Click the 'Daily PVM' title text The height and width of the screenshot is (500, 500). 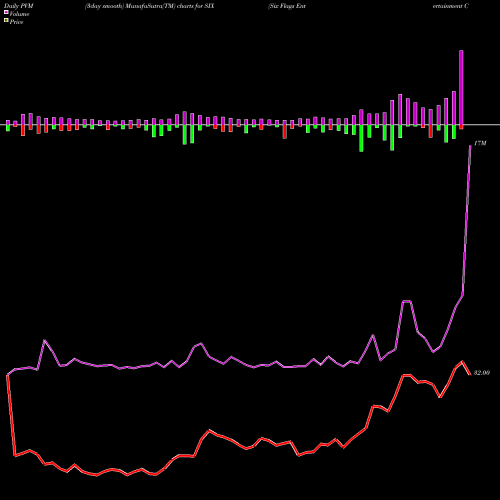pos(19,6)
